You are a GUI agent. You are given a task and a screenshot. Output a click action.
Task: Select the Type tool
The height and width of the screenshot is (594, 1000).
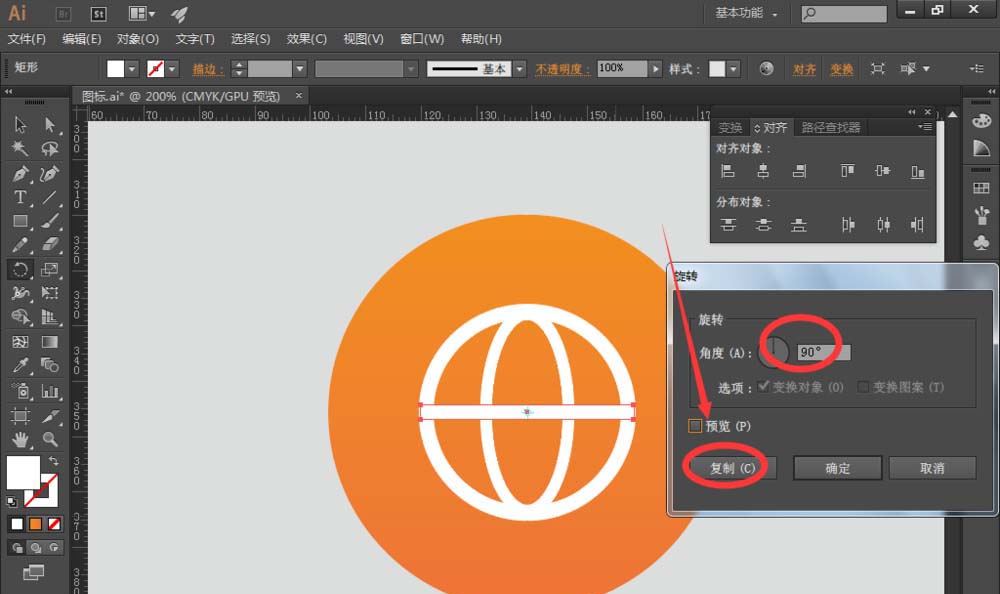[20, 197]
